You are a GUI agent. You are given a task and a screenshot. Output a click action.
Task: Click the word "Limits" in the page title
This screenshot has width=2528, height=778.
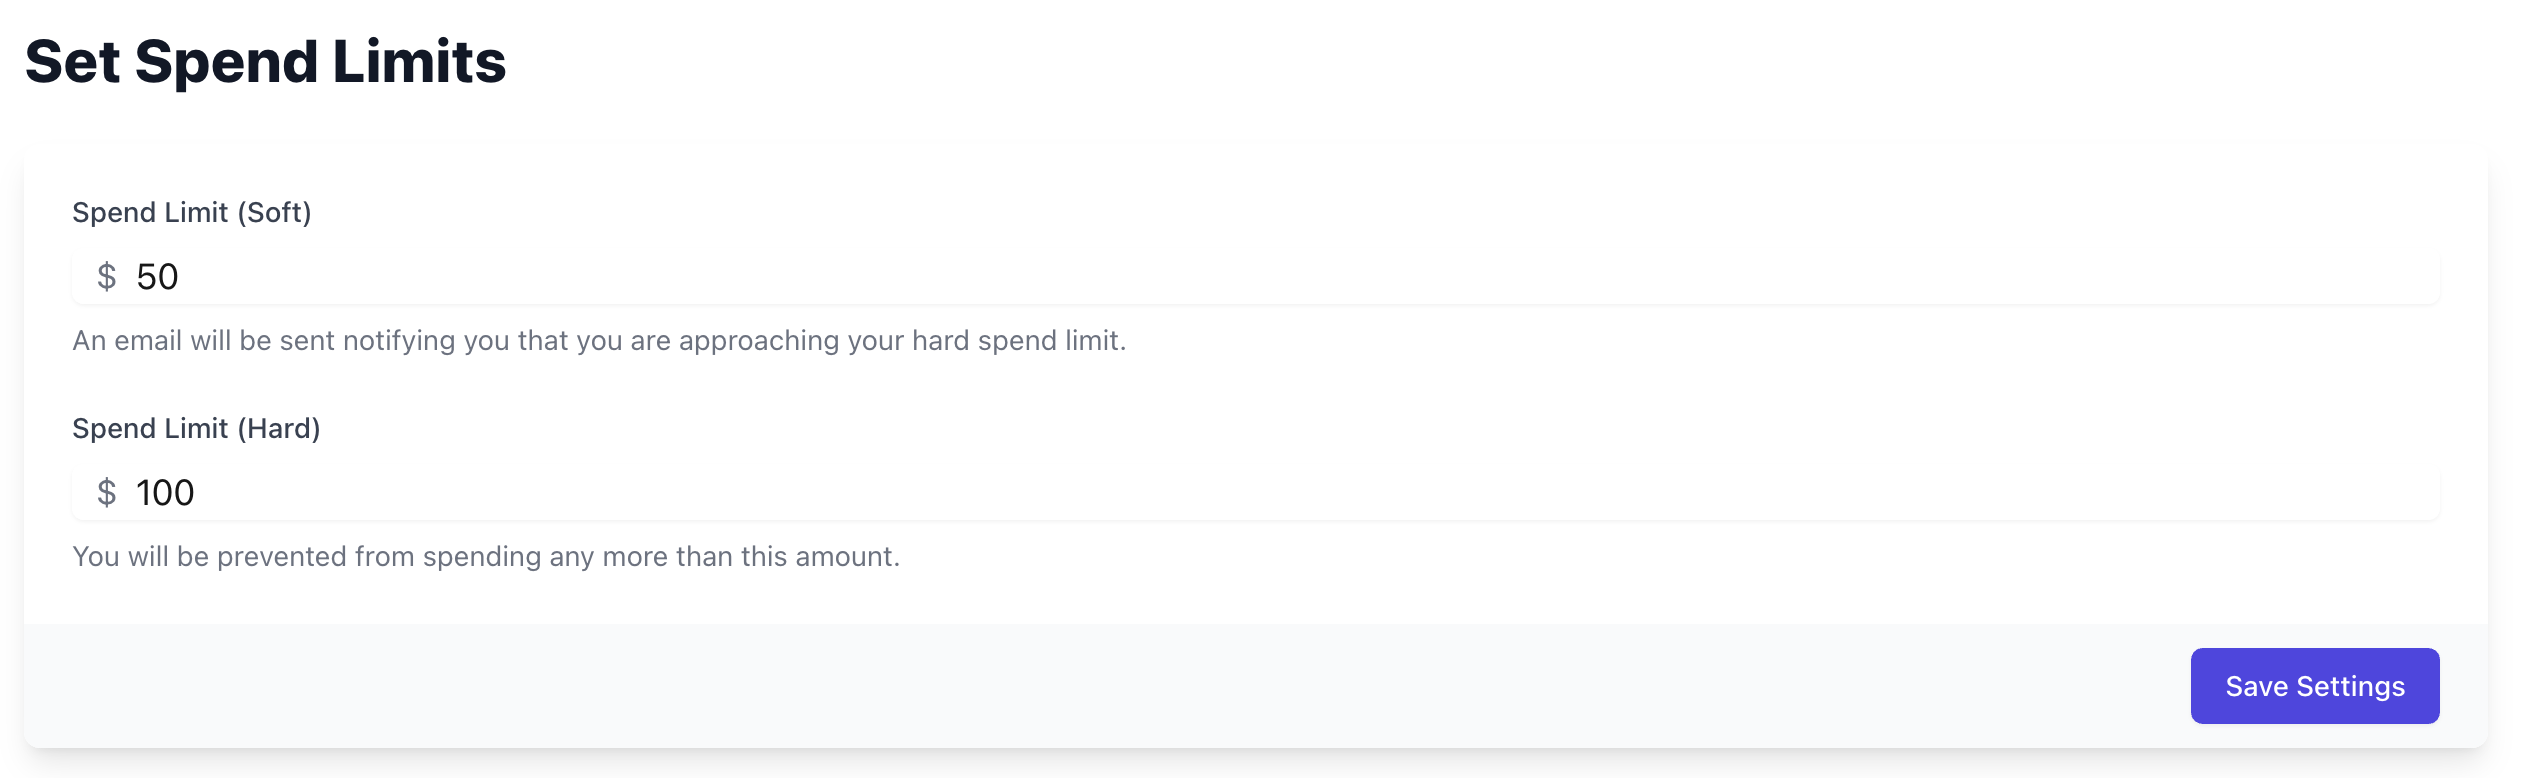coord(419,62)
